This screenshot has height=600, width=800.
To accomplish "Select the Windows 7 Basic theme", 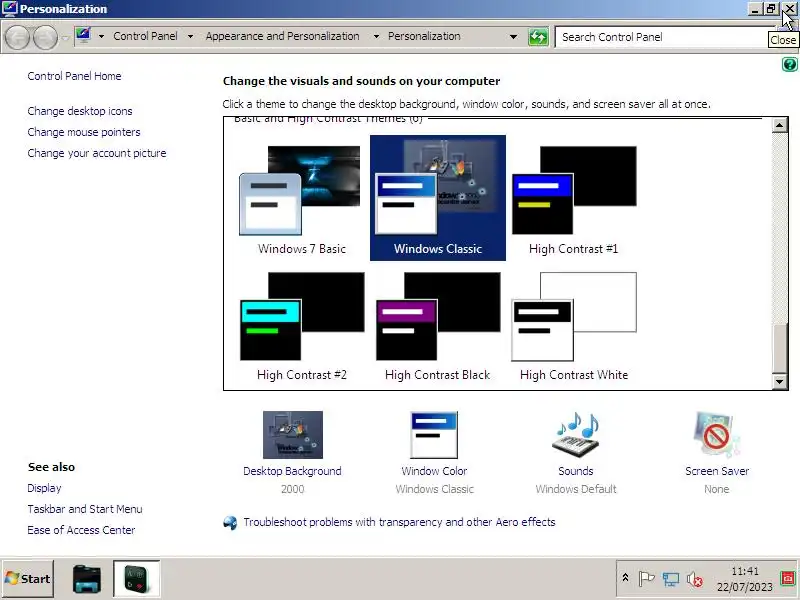I will click(302, 198).
